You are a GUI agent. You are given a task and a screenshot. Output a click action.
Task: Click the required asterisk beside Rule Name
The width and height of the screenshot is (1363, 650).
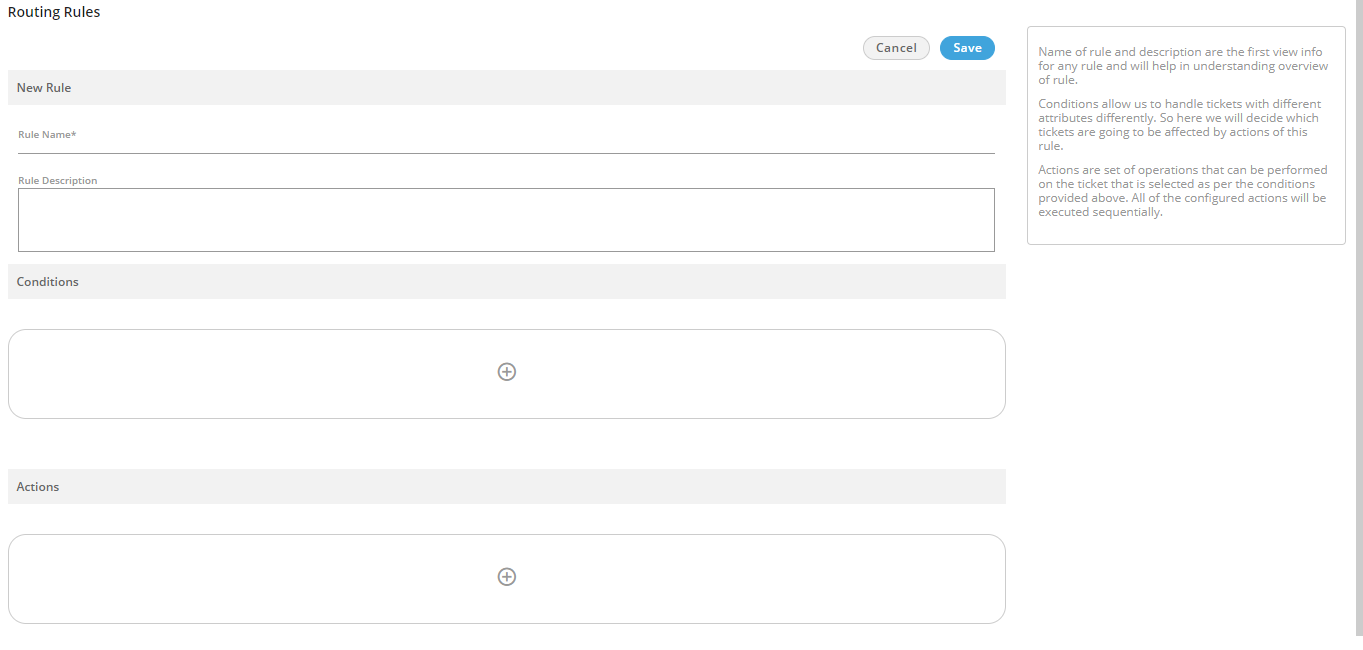(x=74, y=134)
